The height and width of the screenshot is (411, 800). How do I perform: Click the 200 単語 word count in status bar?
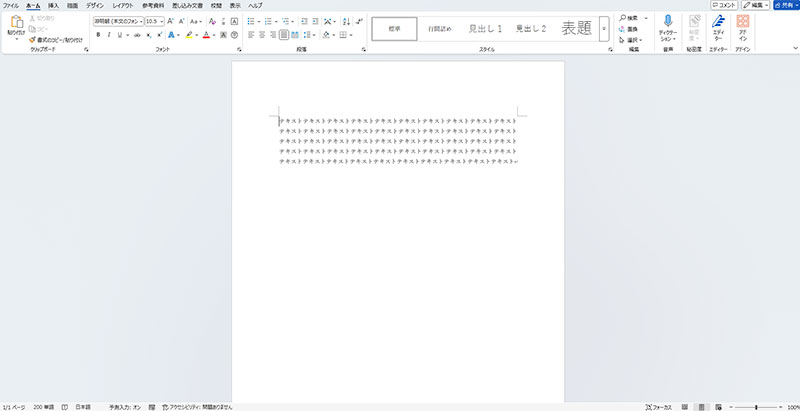tap(43, 407)
